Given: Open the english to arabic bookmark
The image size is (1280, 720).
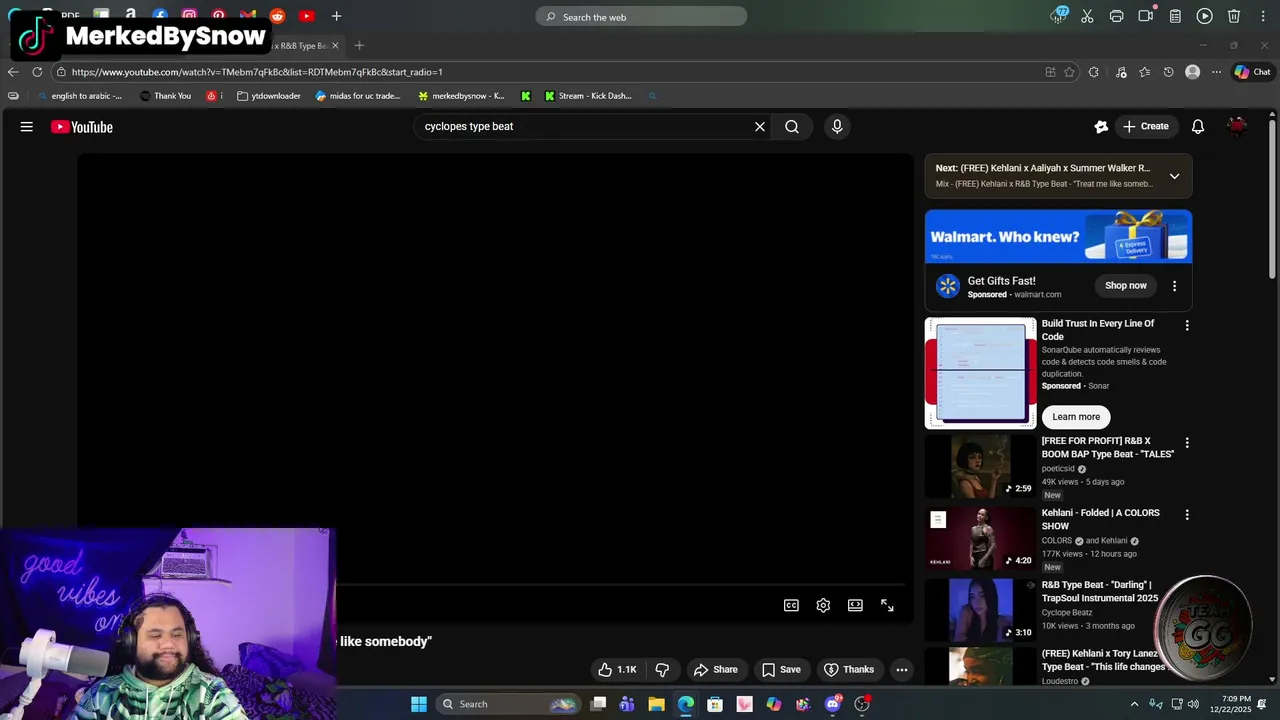Looking at the screenshot, I should [78, 96].
